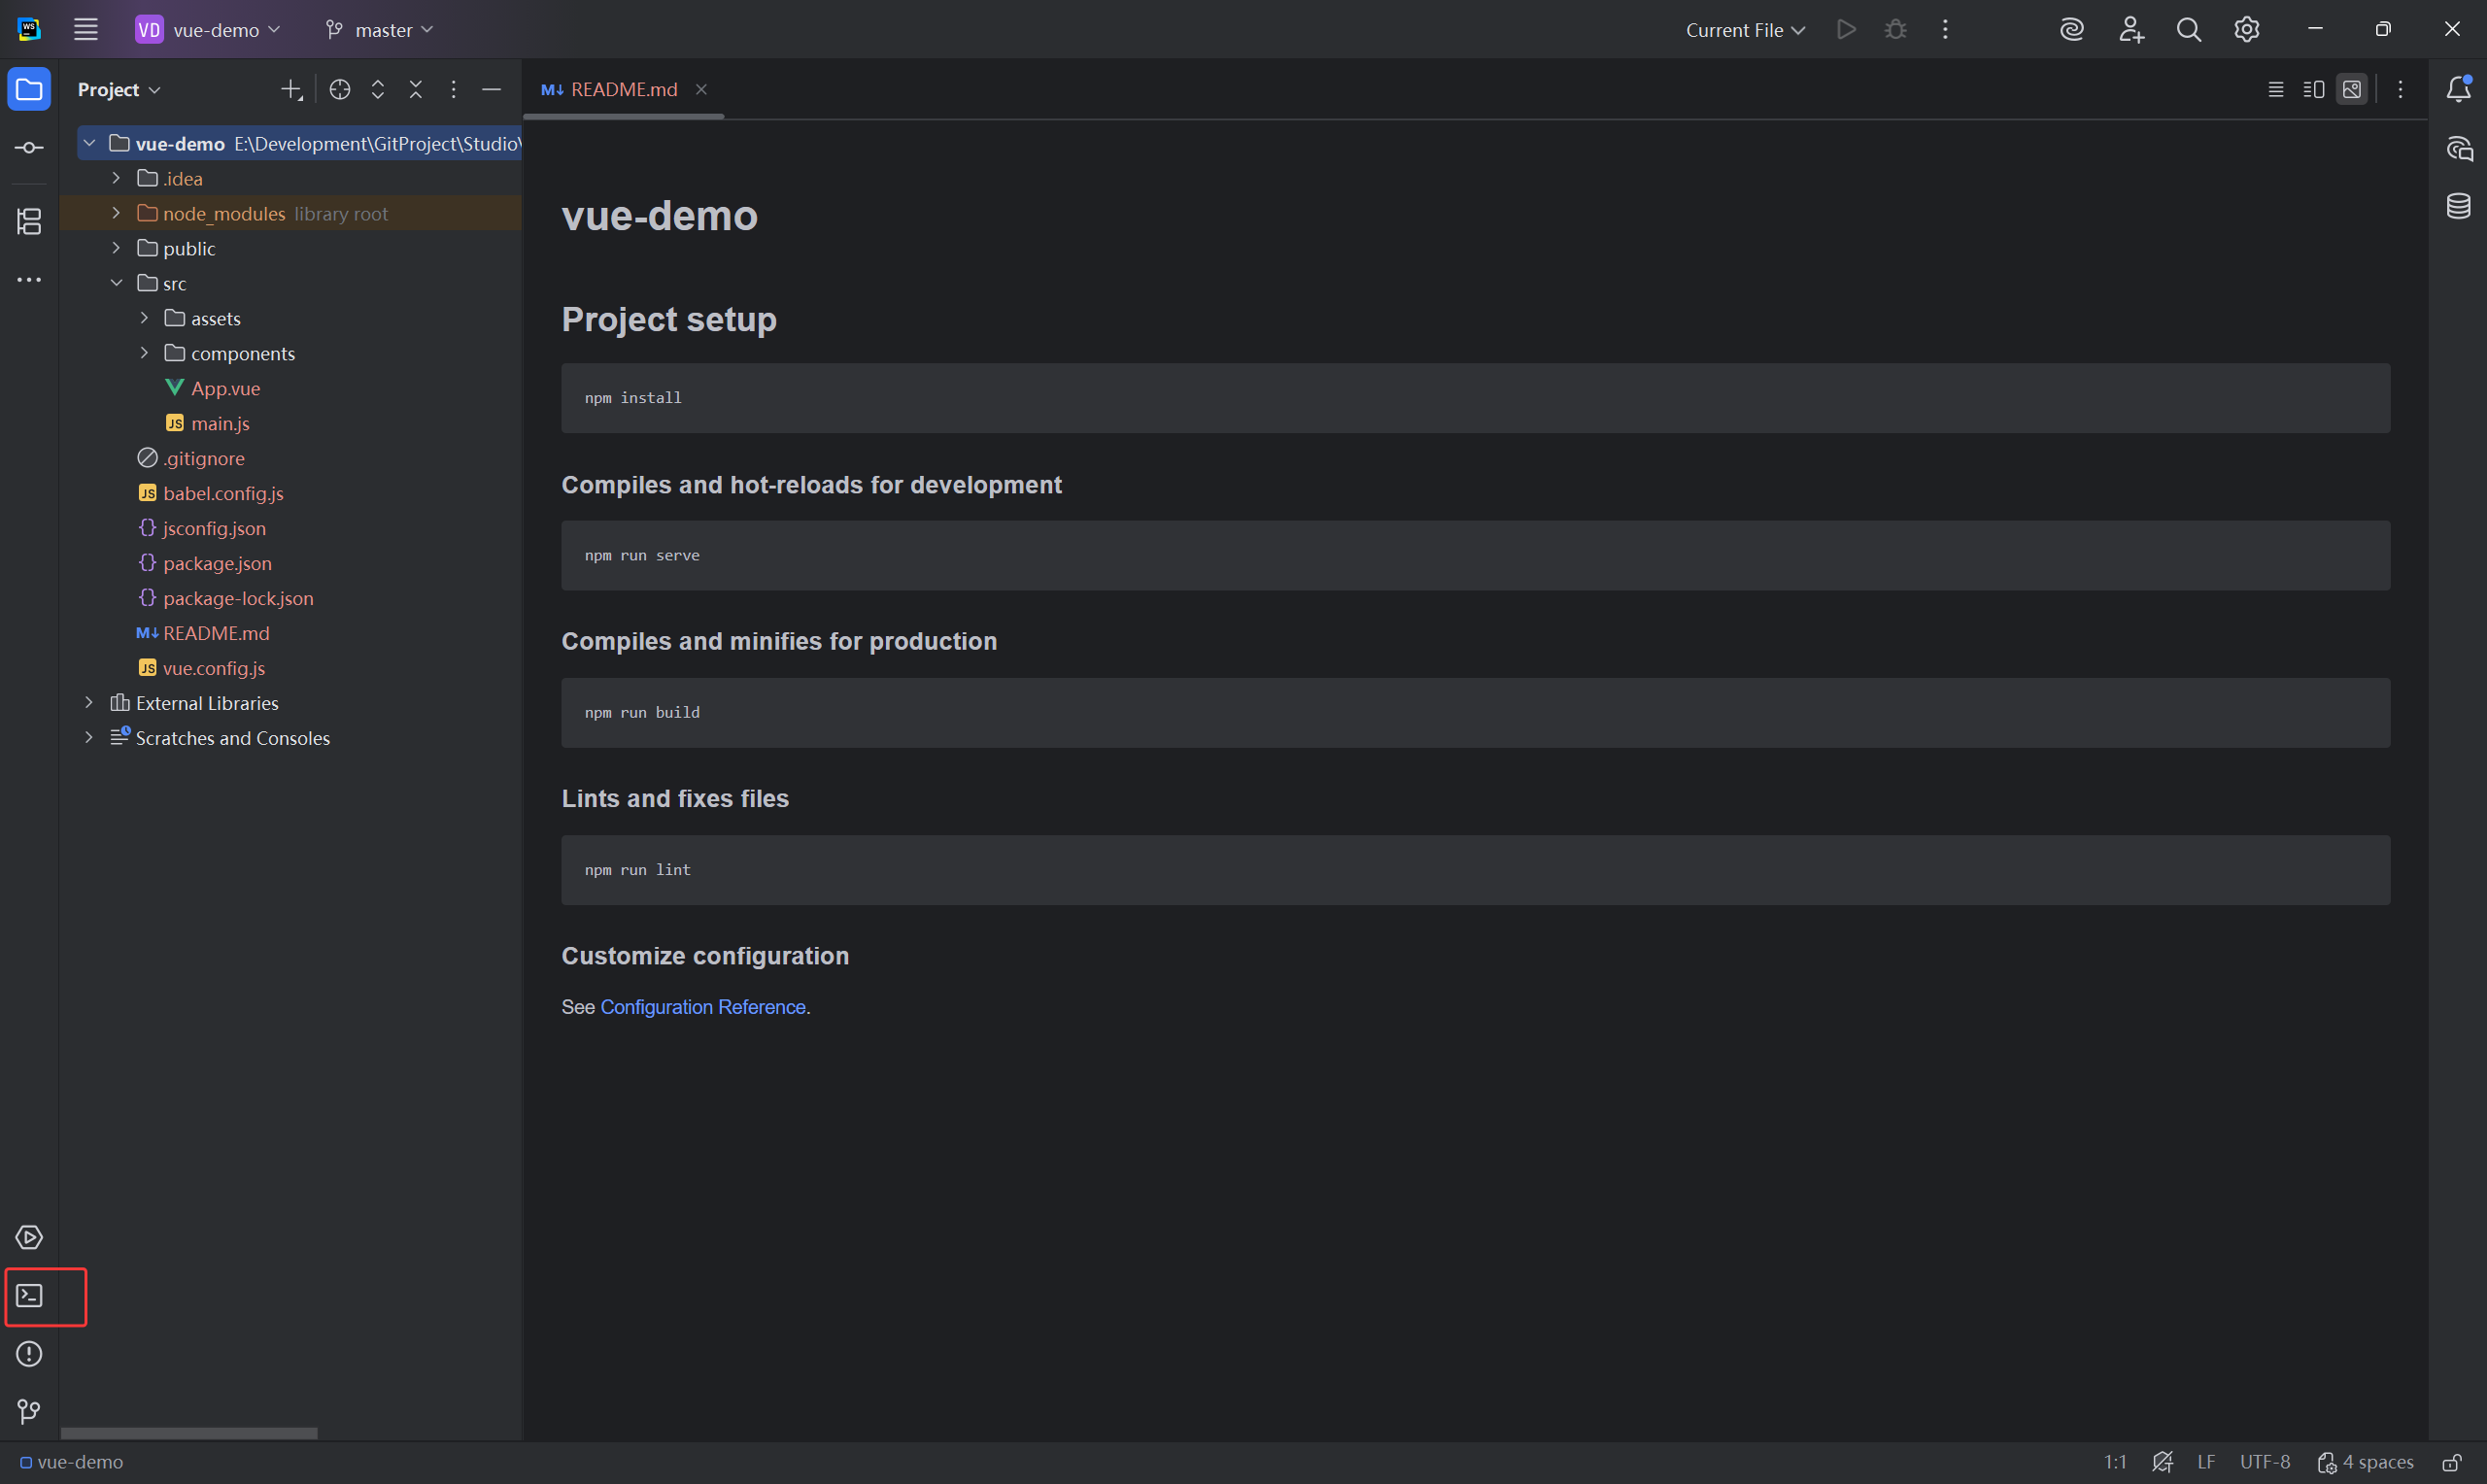Open the Database tool window

pyautogui.click(x=2458, y=207)
